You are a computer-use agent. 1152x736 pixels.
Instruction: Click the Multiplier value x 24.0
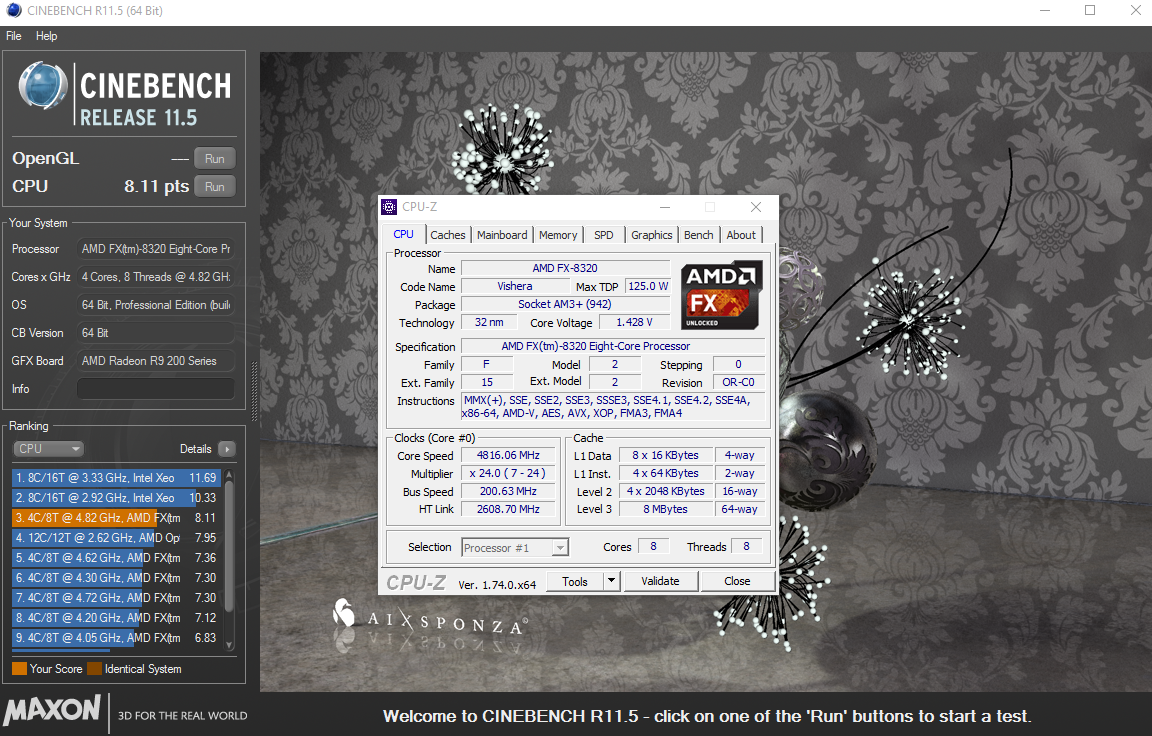(x=508, y=474)
